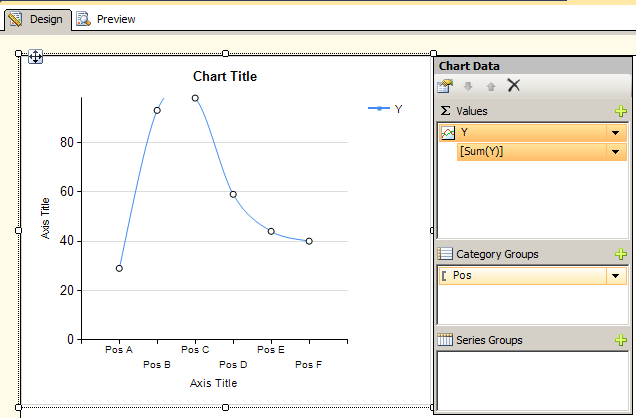
Task: Click the data point above Pos E
Action: 271,232
